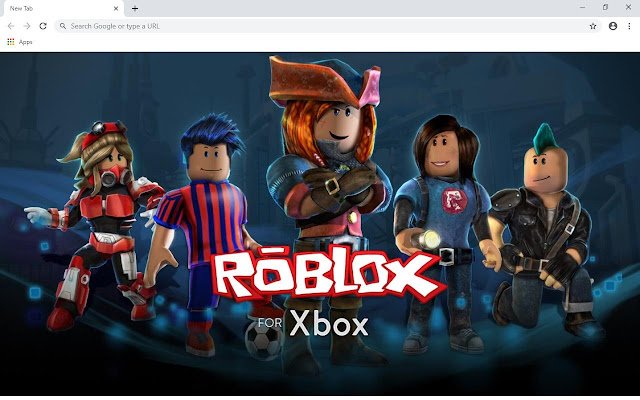
Task: Focus the Search Google or type a URL field
Action: coord(328,26)
